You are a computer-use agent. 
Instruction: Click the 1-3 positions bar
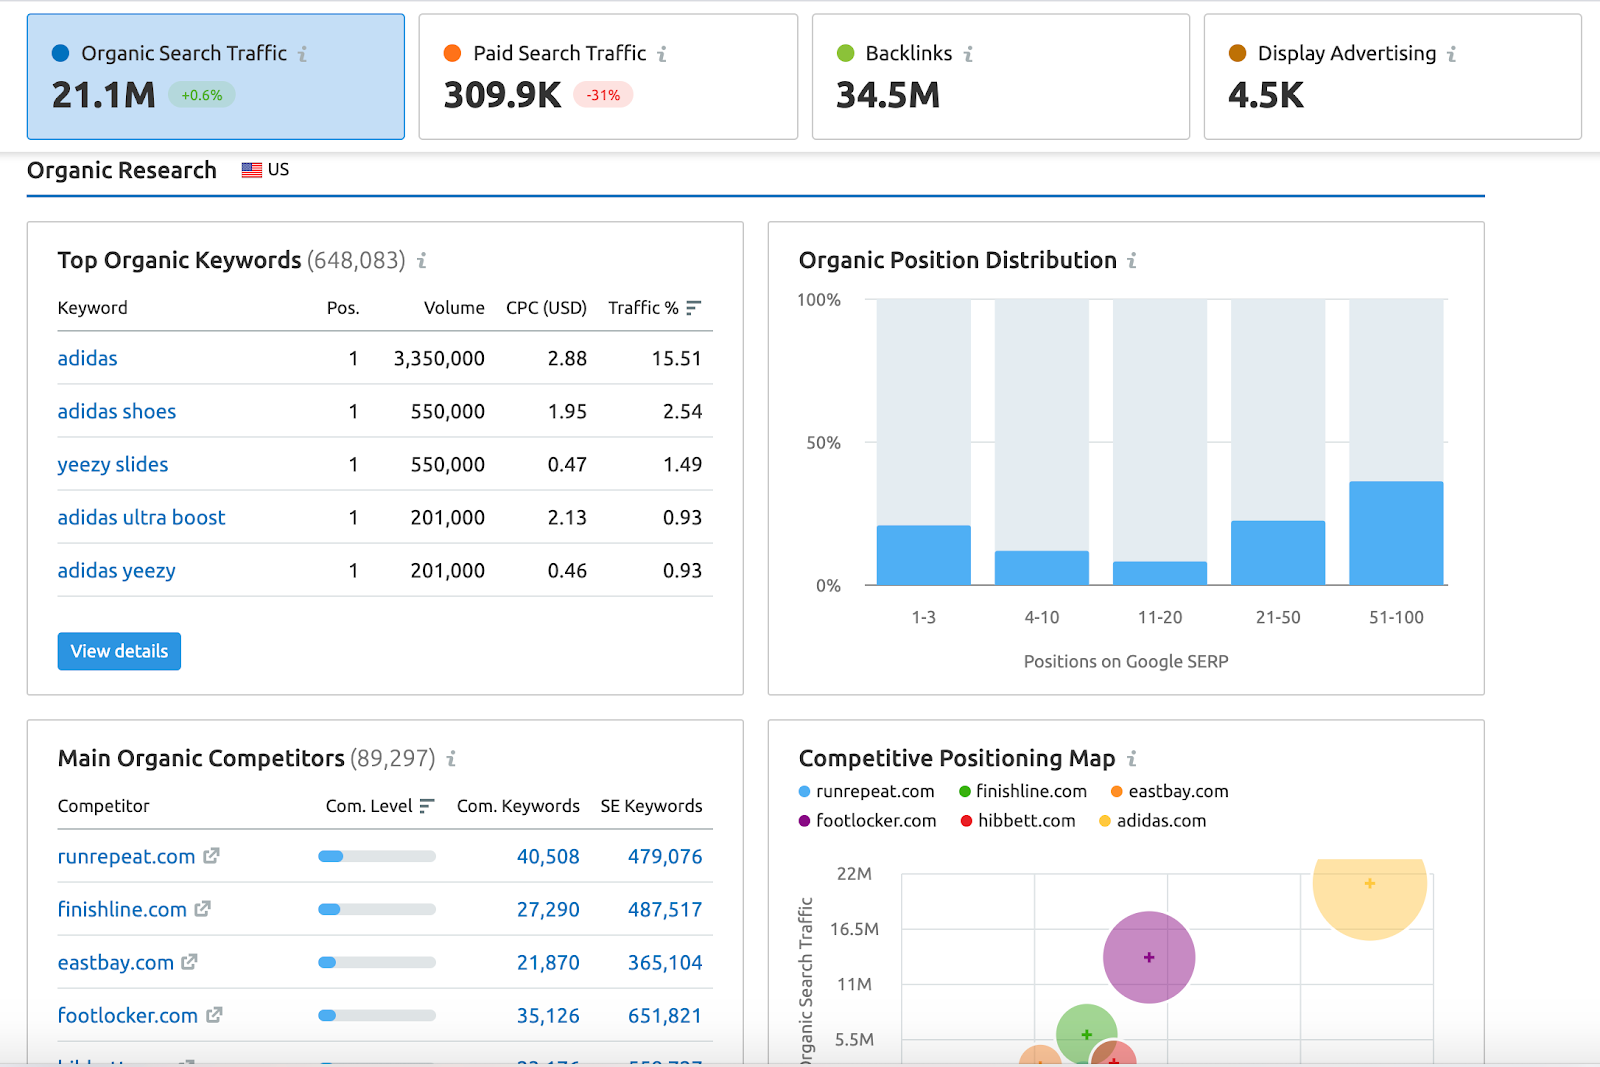click(x=924, y=555)
